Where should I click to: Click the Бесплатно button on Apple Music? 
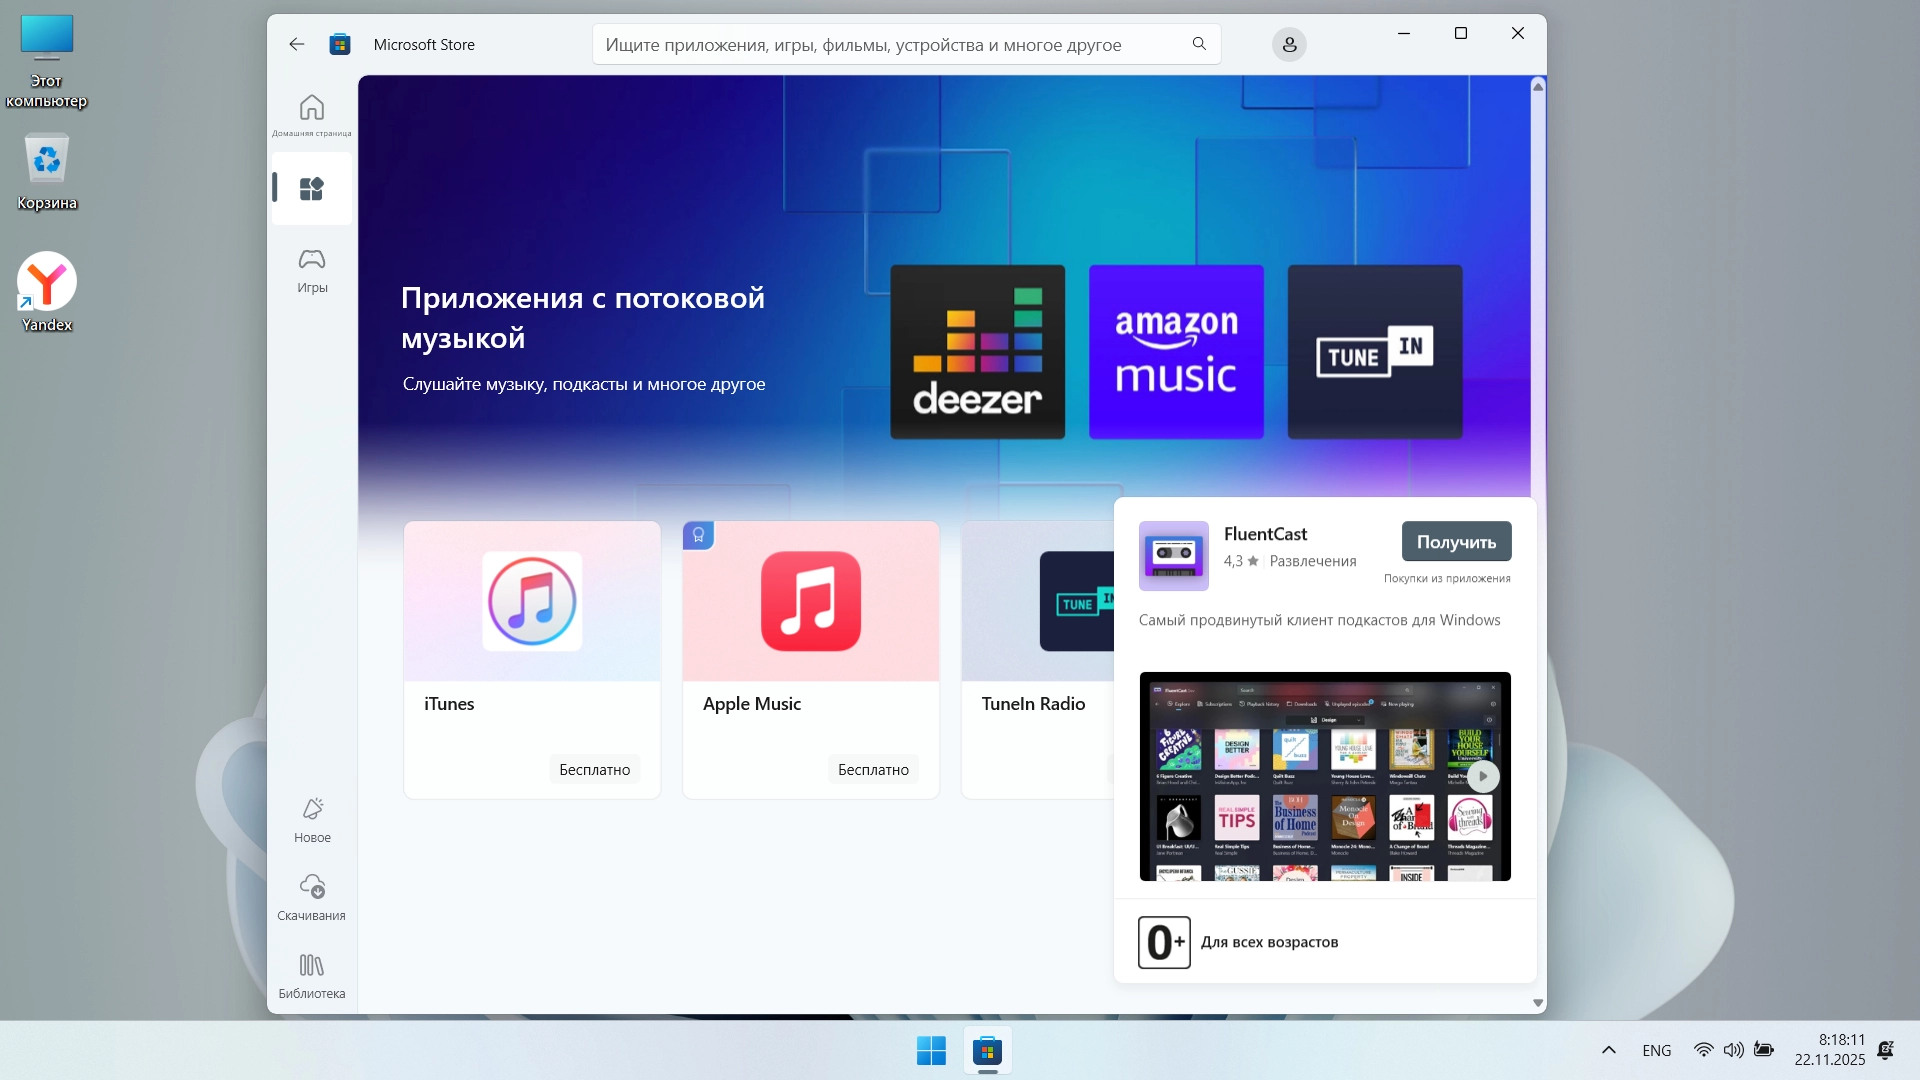point(873,769)
